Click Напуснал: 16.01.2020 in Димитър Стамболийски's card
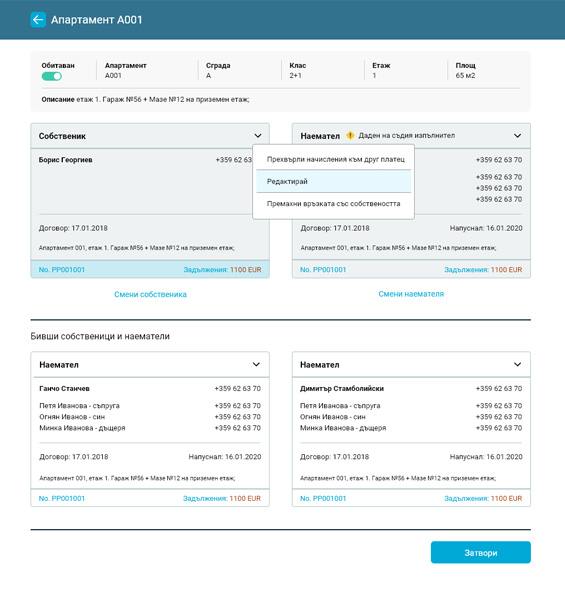The height and width of the screenshot is (596, 565). tap(486, 457)
